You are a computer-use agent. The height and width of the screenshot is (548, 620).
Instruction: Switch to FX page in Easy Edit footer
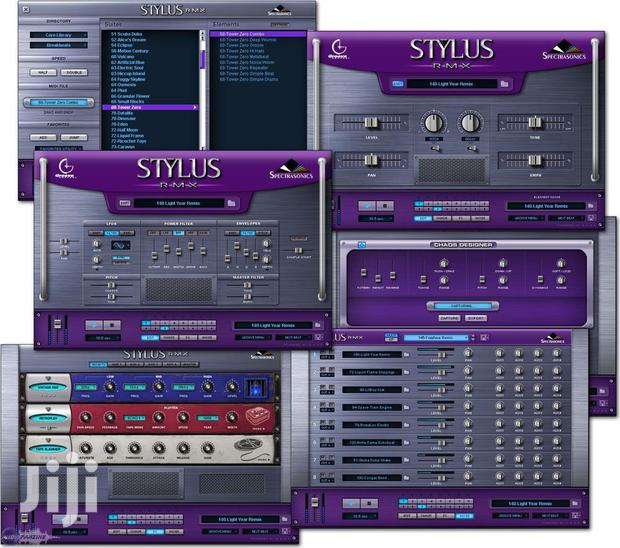point(460,218)
